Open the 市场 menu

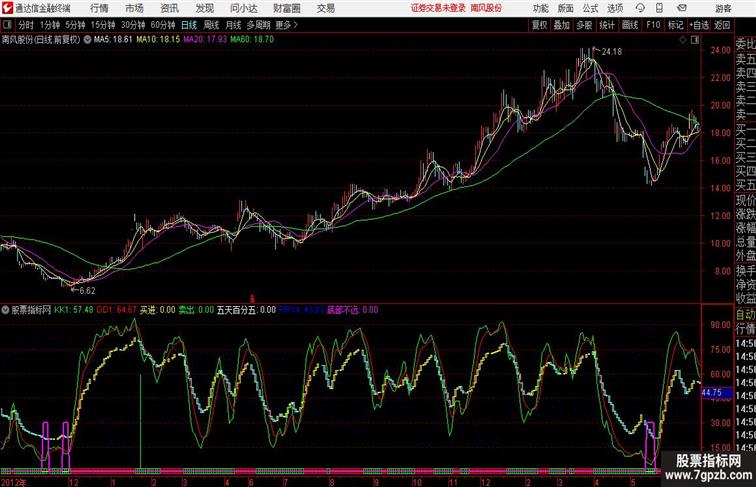pos(134,8)
